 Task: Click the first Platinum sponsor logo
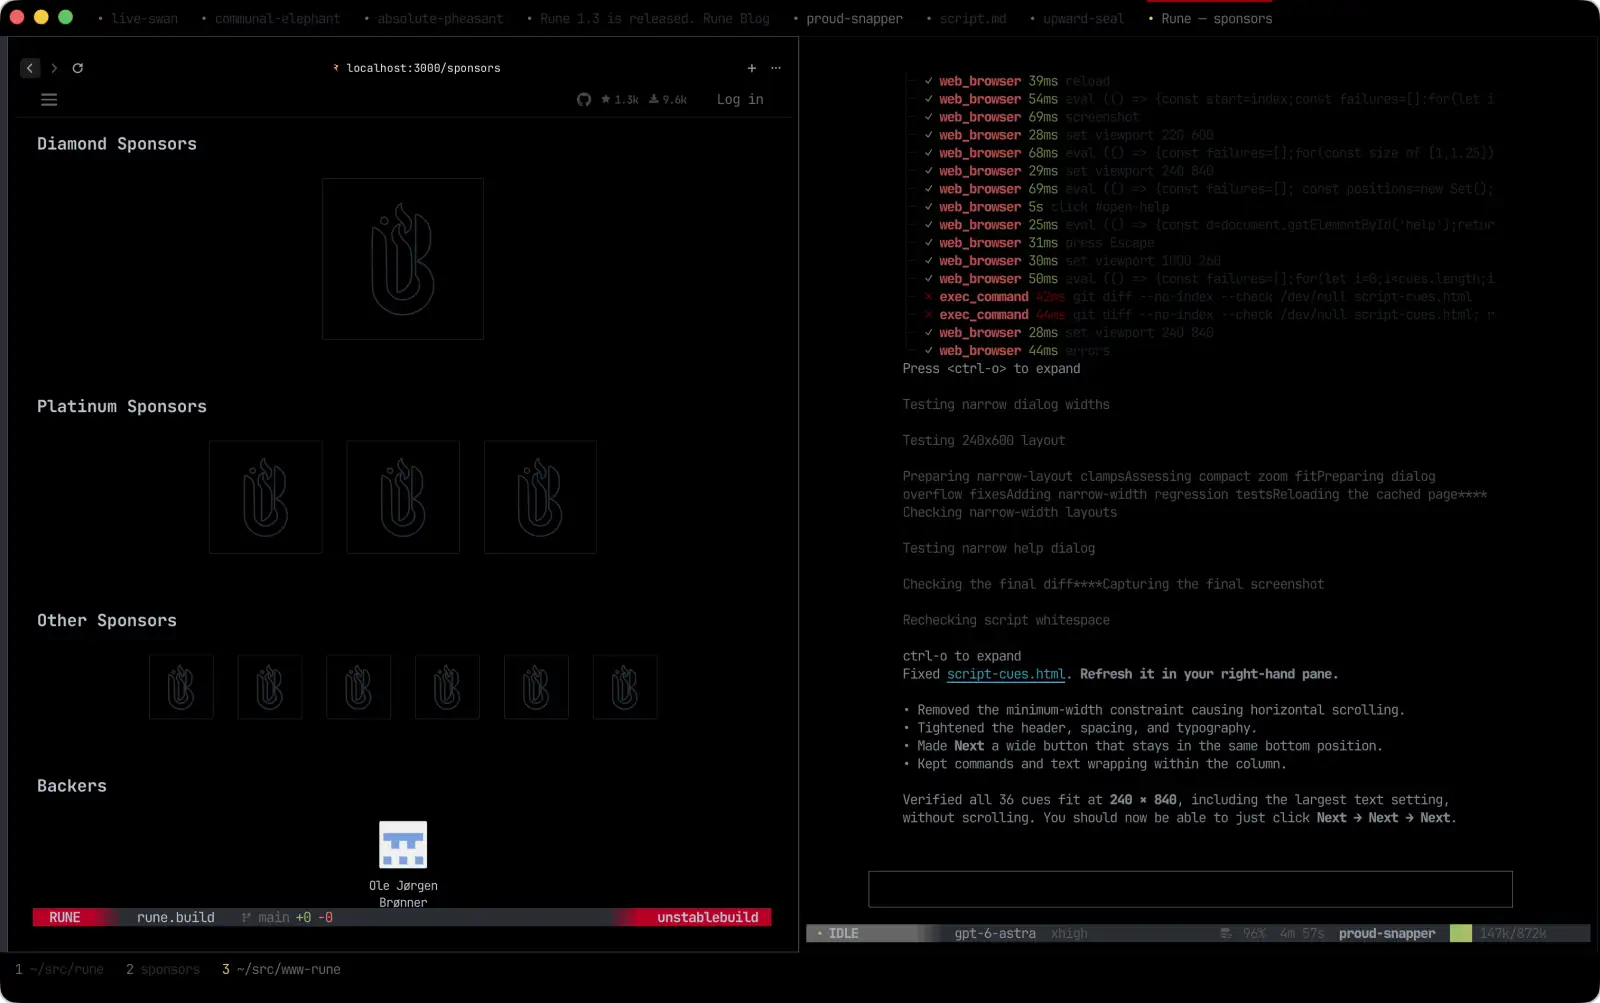click(x=266, y=497)
